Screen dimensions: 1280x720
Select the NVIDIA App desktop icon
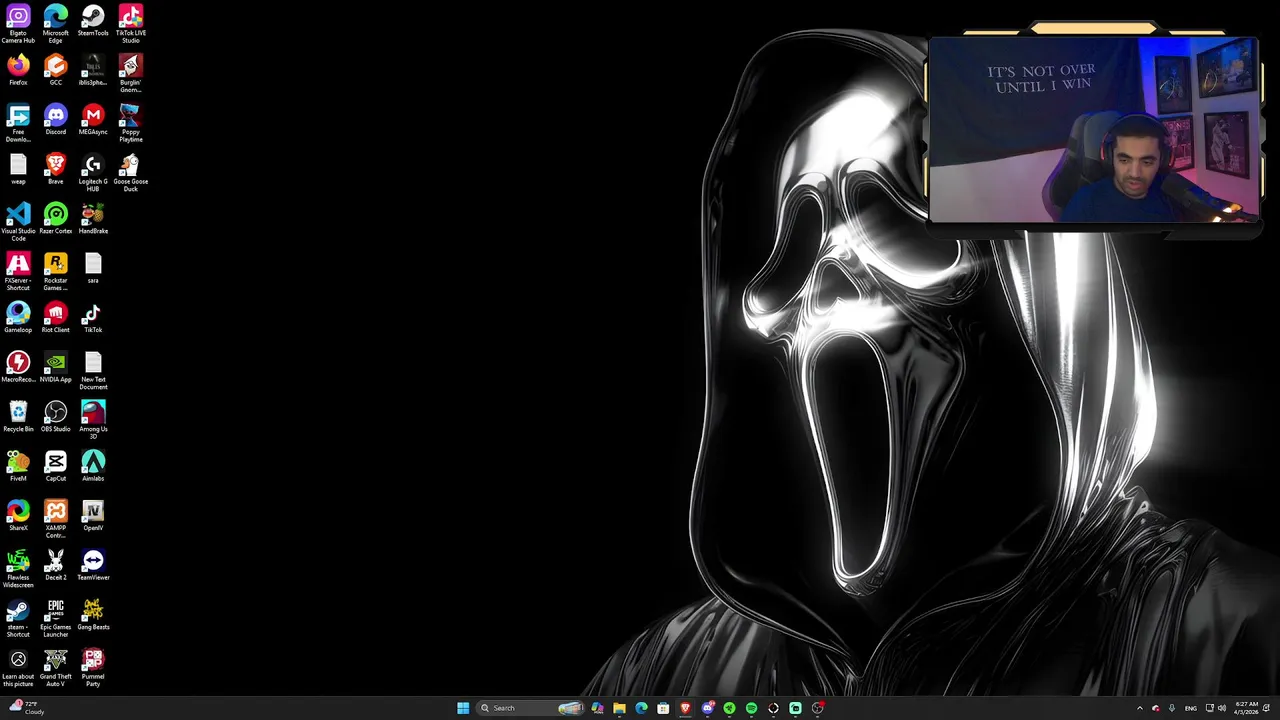55,368
